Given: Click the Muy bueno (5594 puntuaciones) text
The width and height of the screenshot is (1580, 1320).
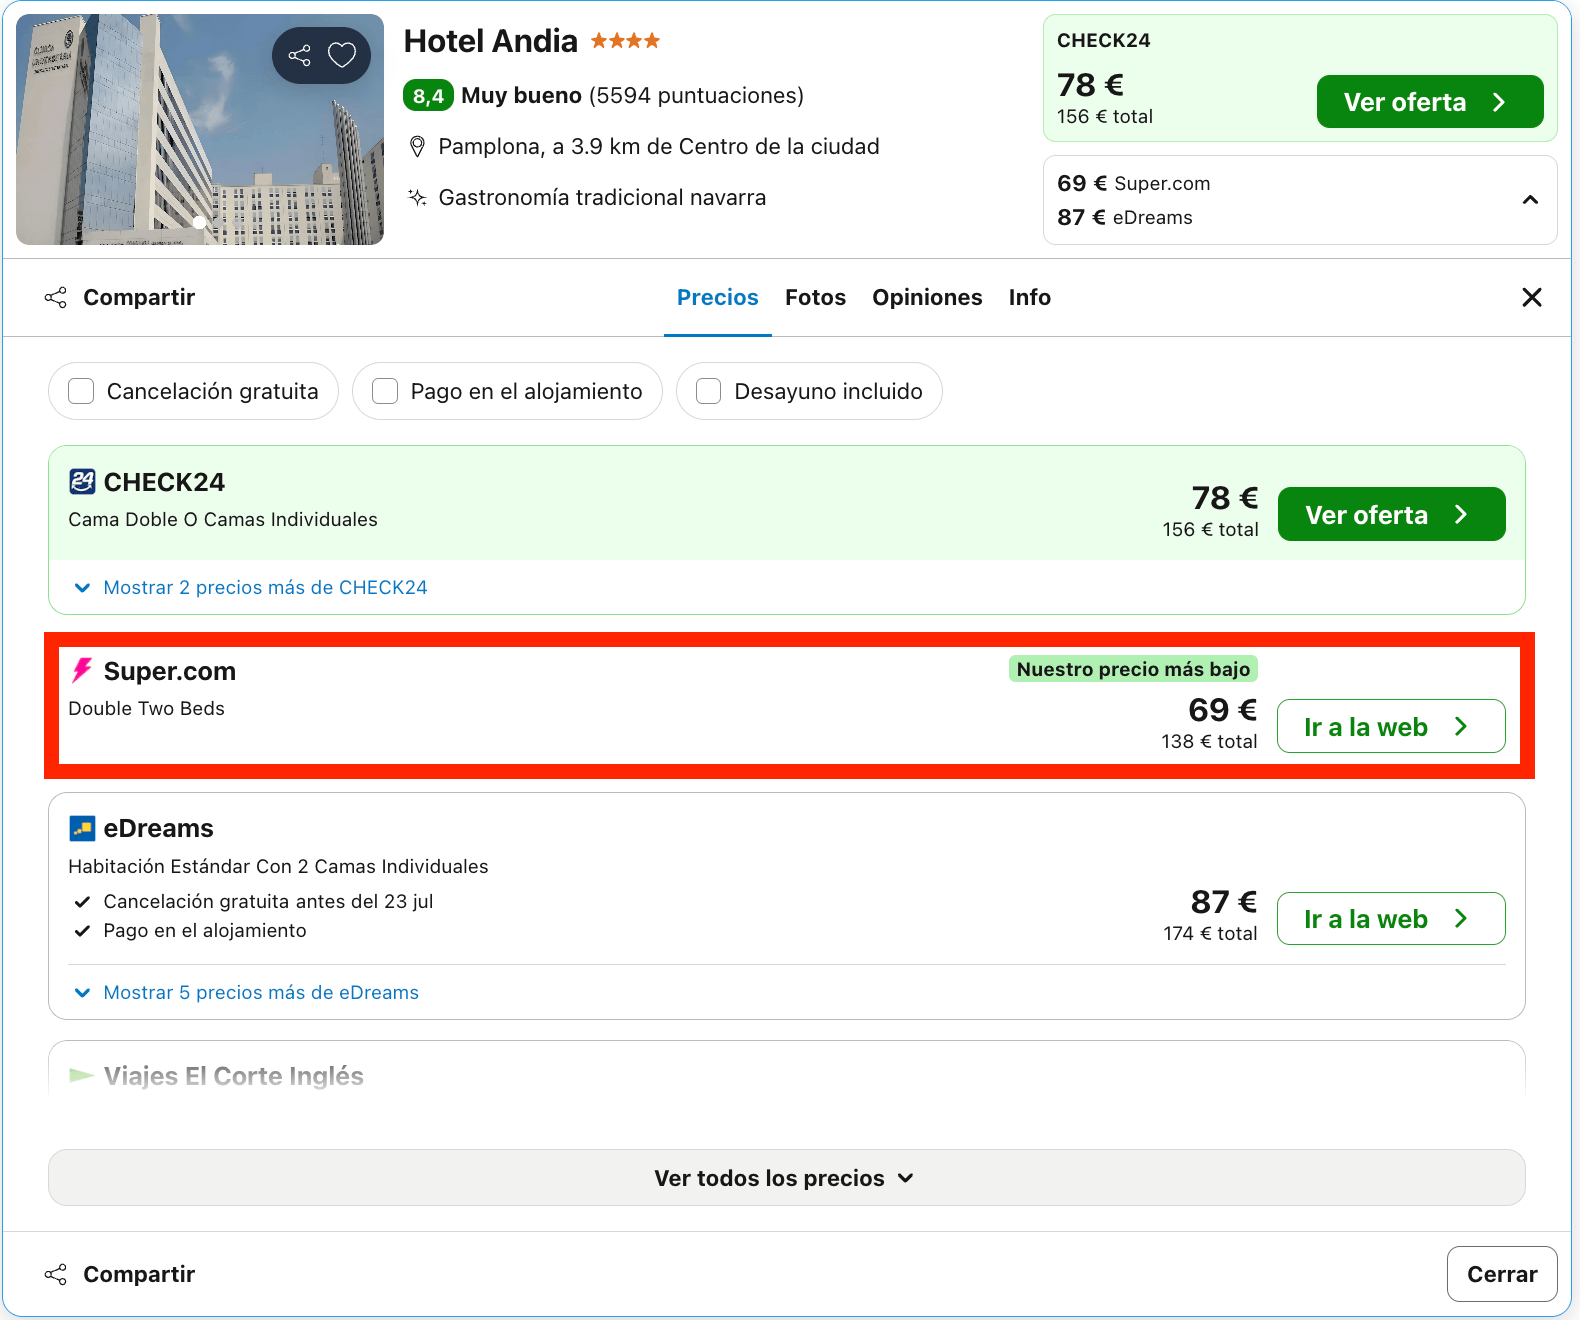Looking at the screenshot, I should click(632, 96).
